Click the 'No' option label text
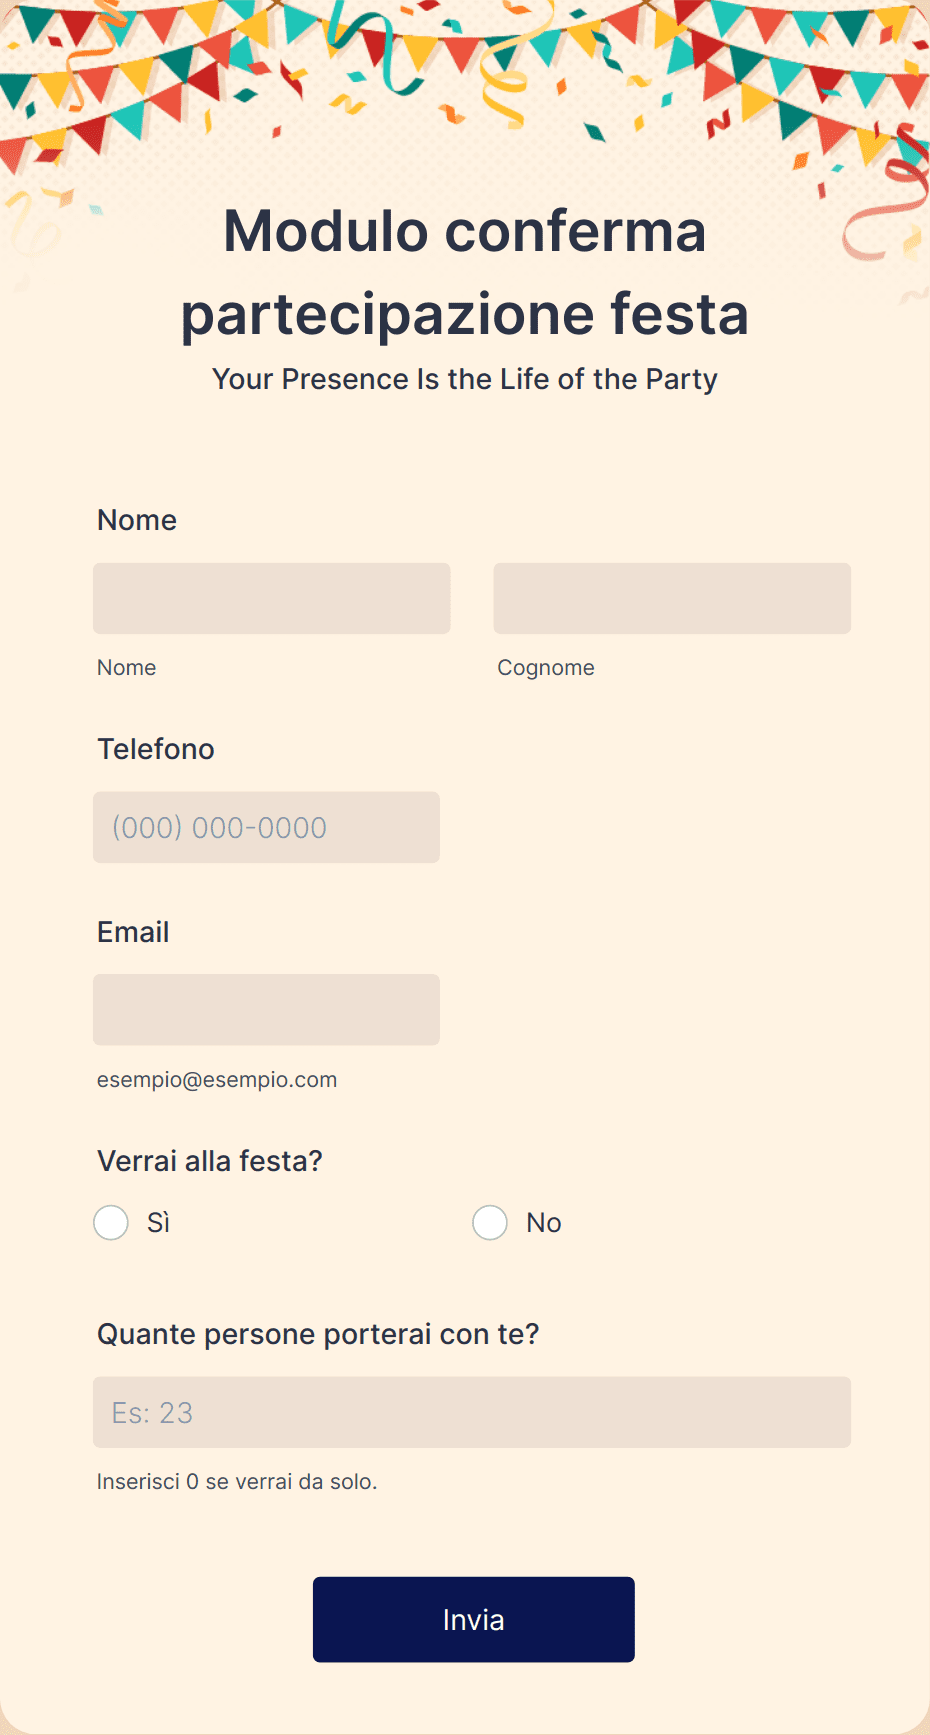This screenshot has width=930, height=1735. pos(544,1223)
